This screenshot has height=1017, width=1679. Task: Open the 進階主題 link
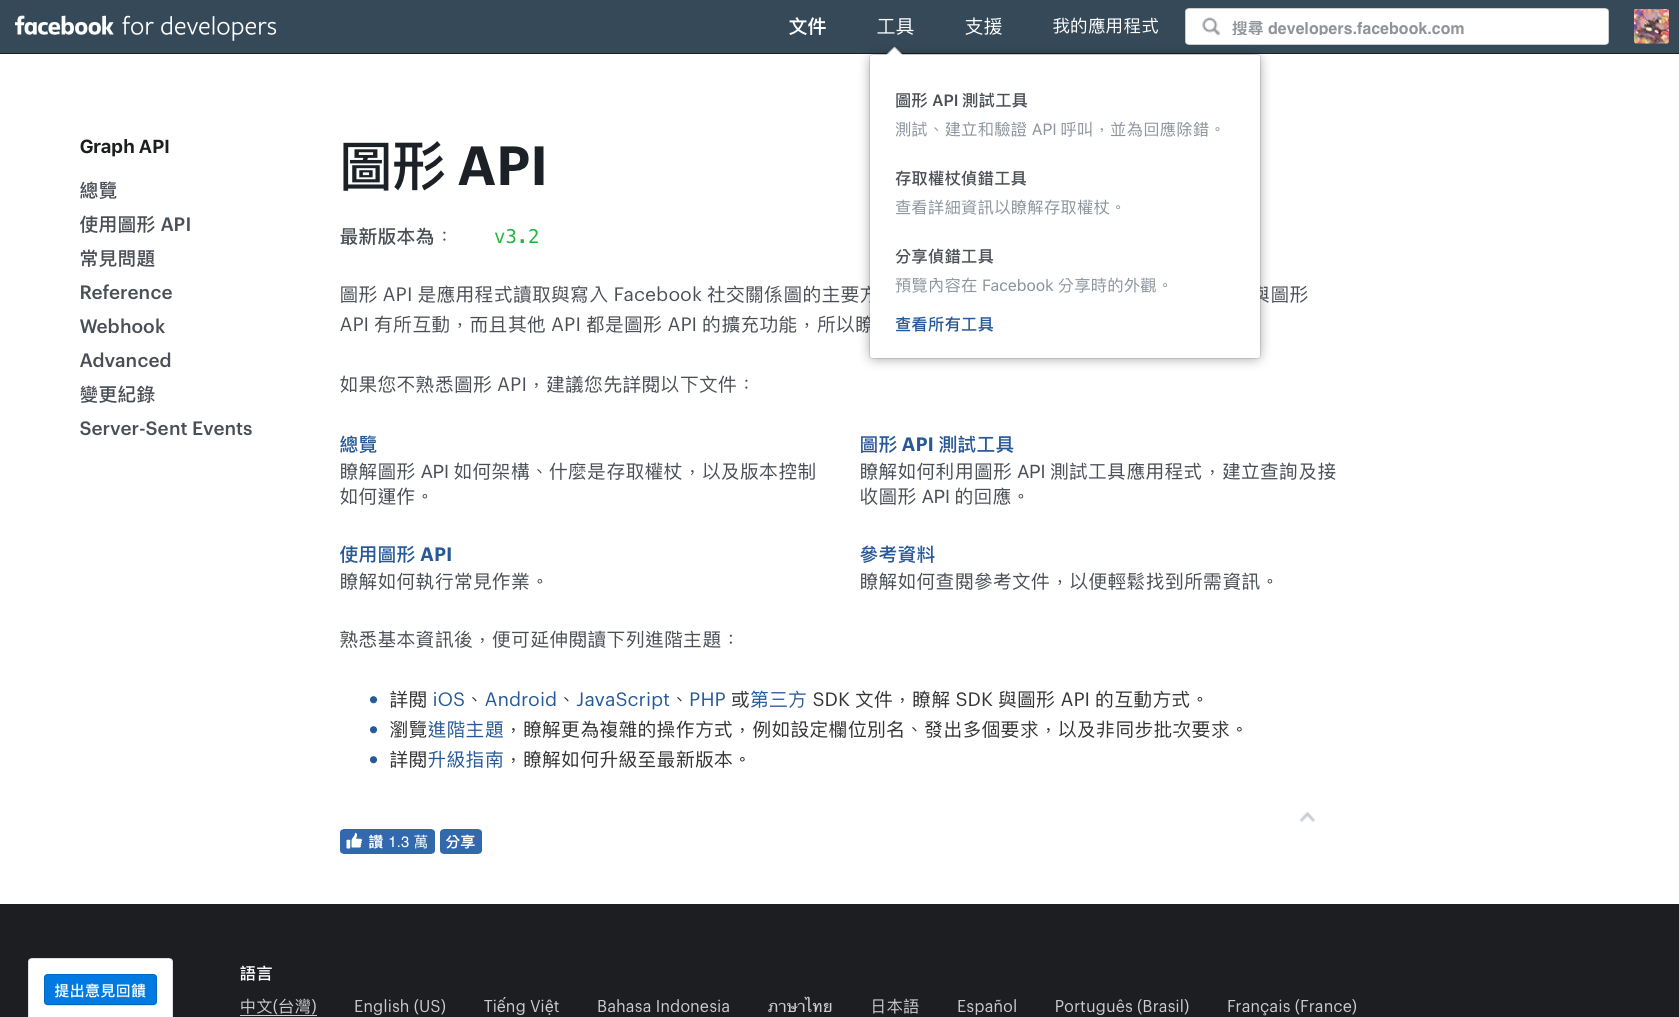coord(466,729)
